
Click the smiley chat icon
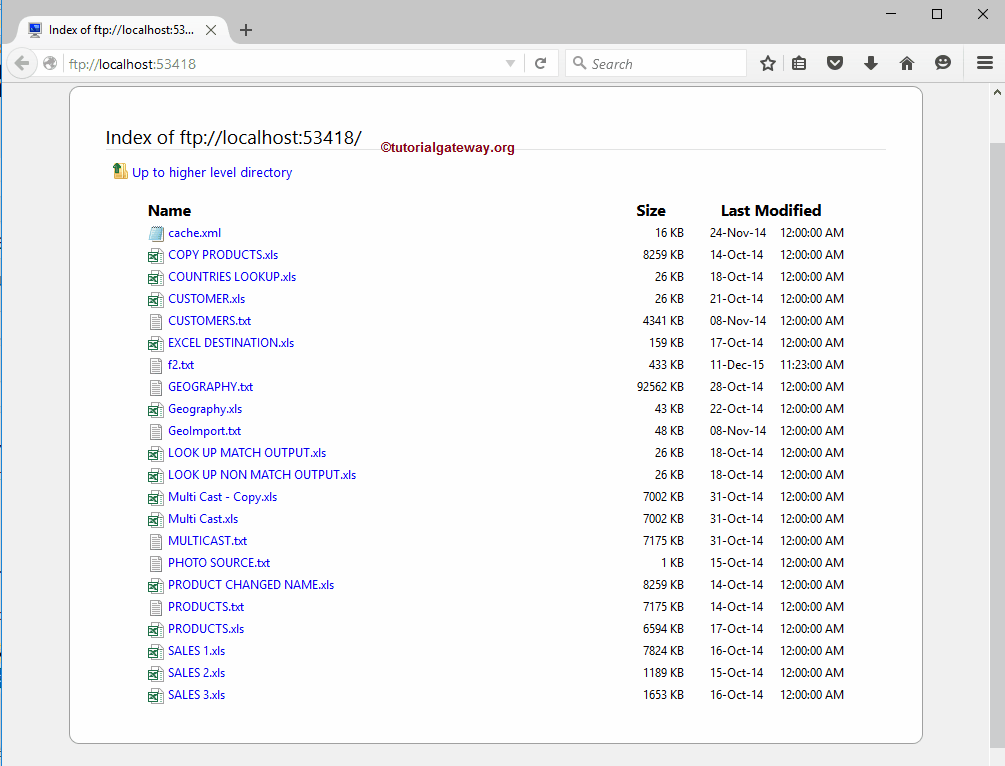(x=942, y=64)
